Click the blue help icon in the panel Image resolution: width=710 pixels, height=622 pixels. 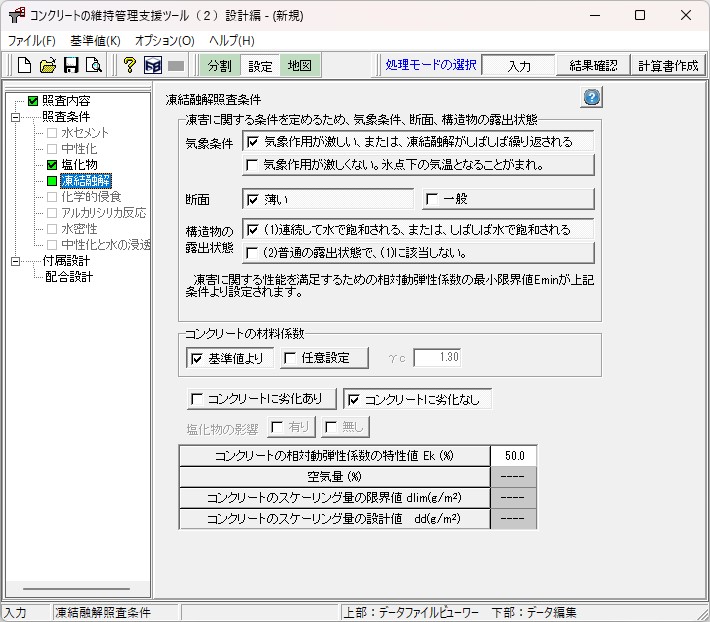[591, 97]
